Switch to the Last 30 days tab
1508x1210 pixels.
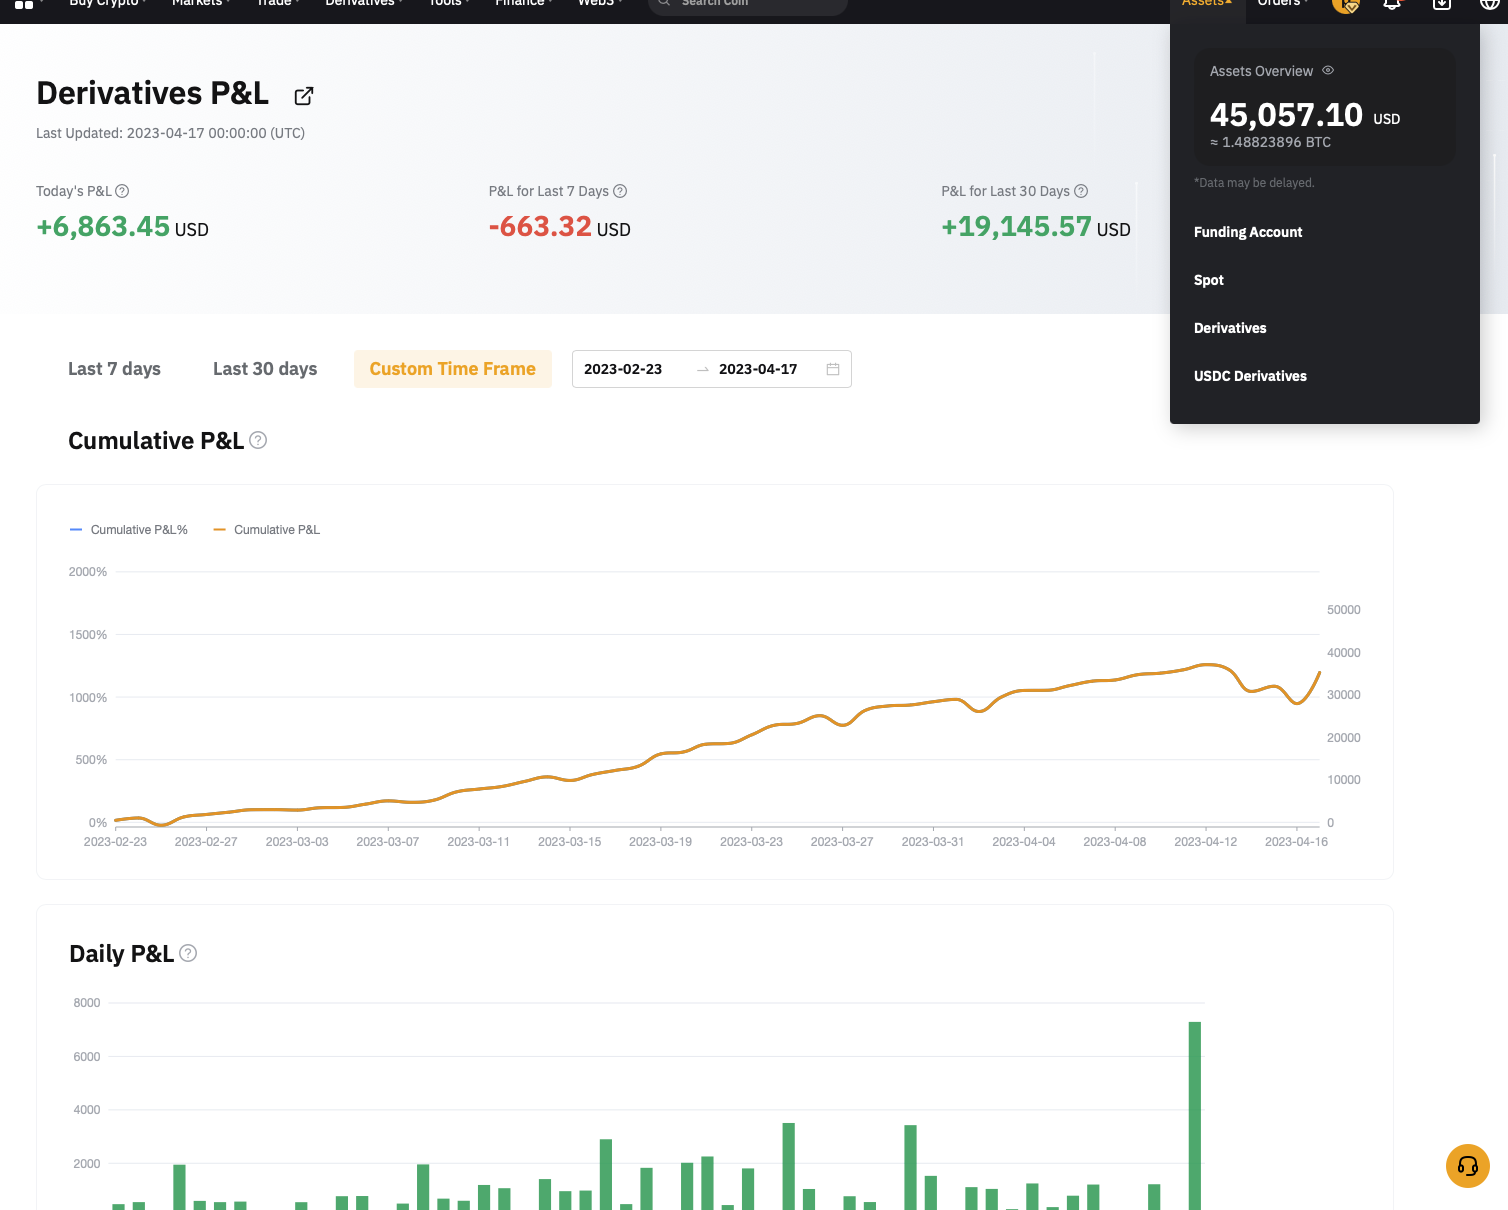(265, 369)
